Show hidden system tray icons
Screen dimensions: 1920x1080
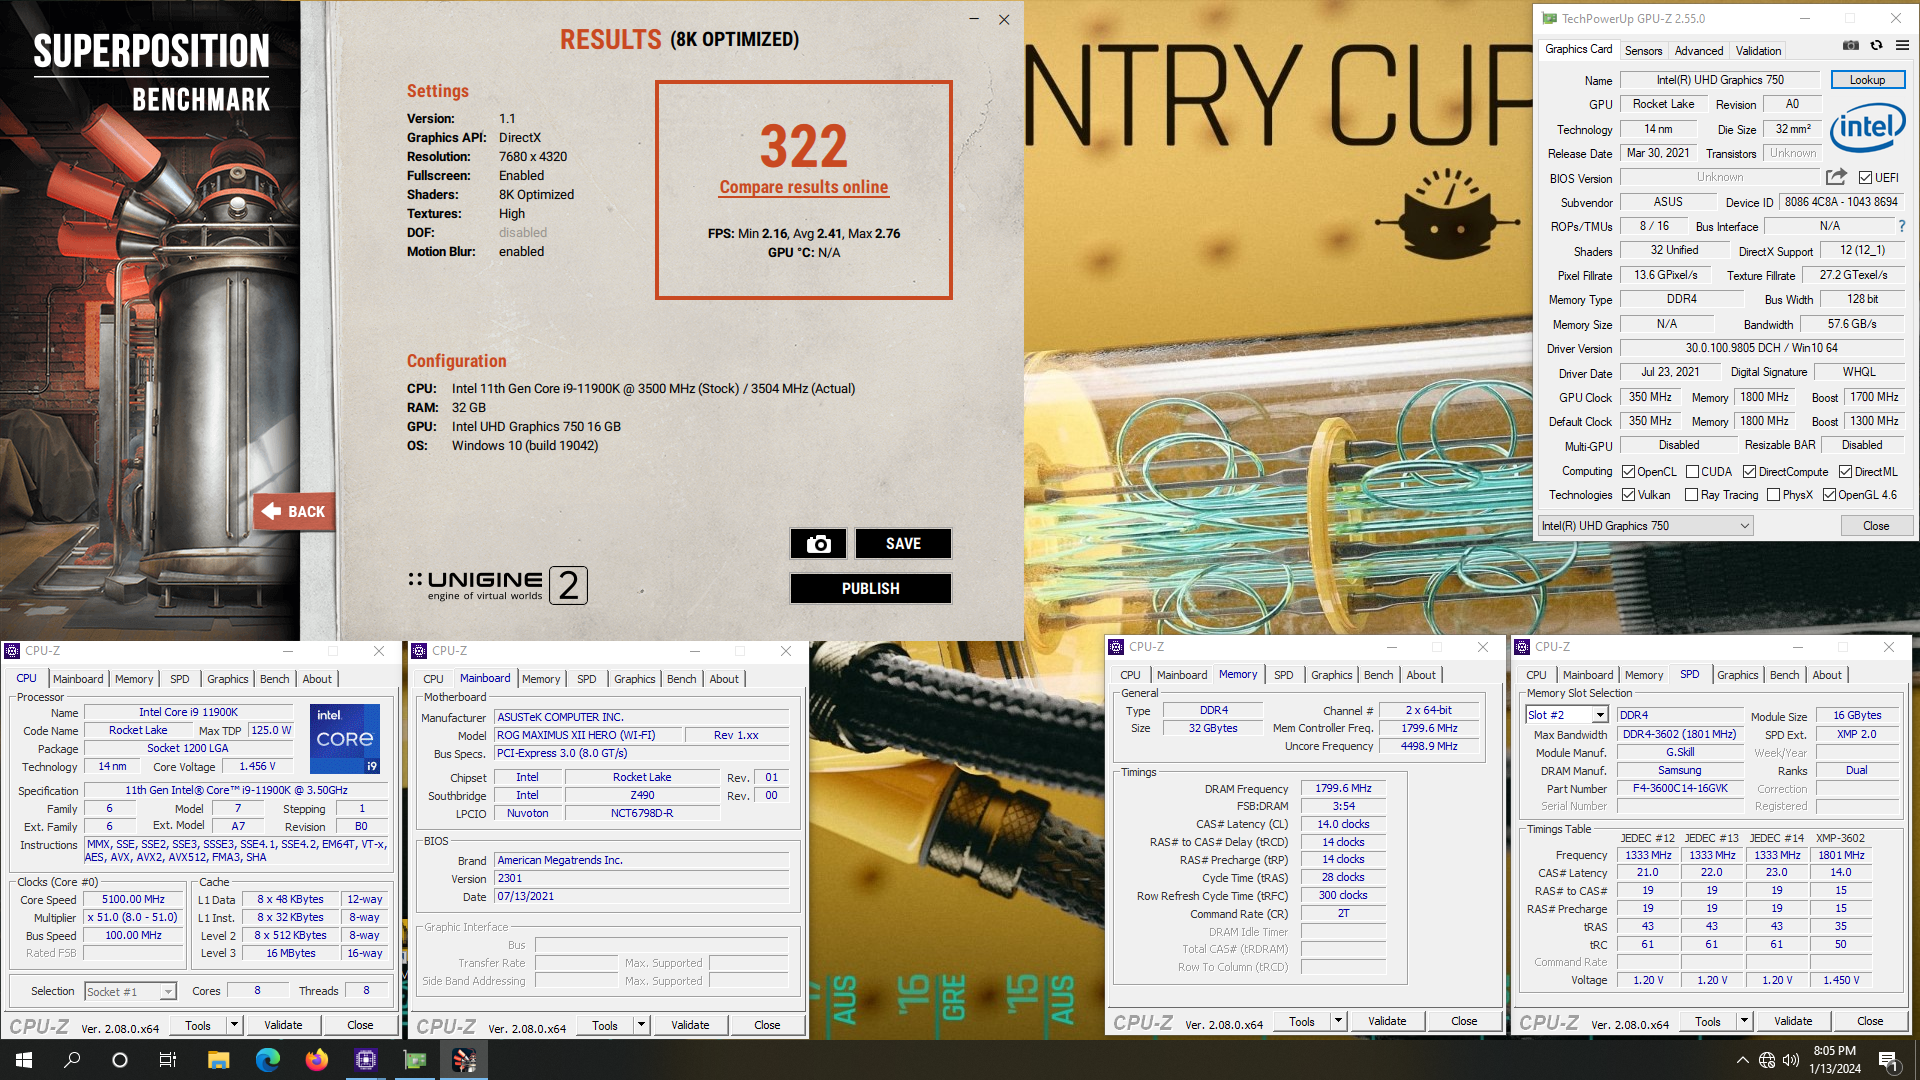(x=1742, y=1060)
